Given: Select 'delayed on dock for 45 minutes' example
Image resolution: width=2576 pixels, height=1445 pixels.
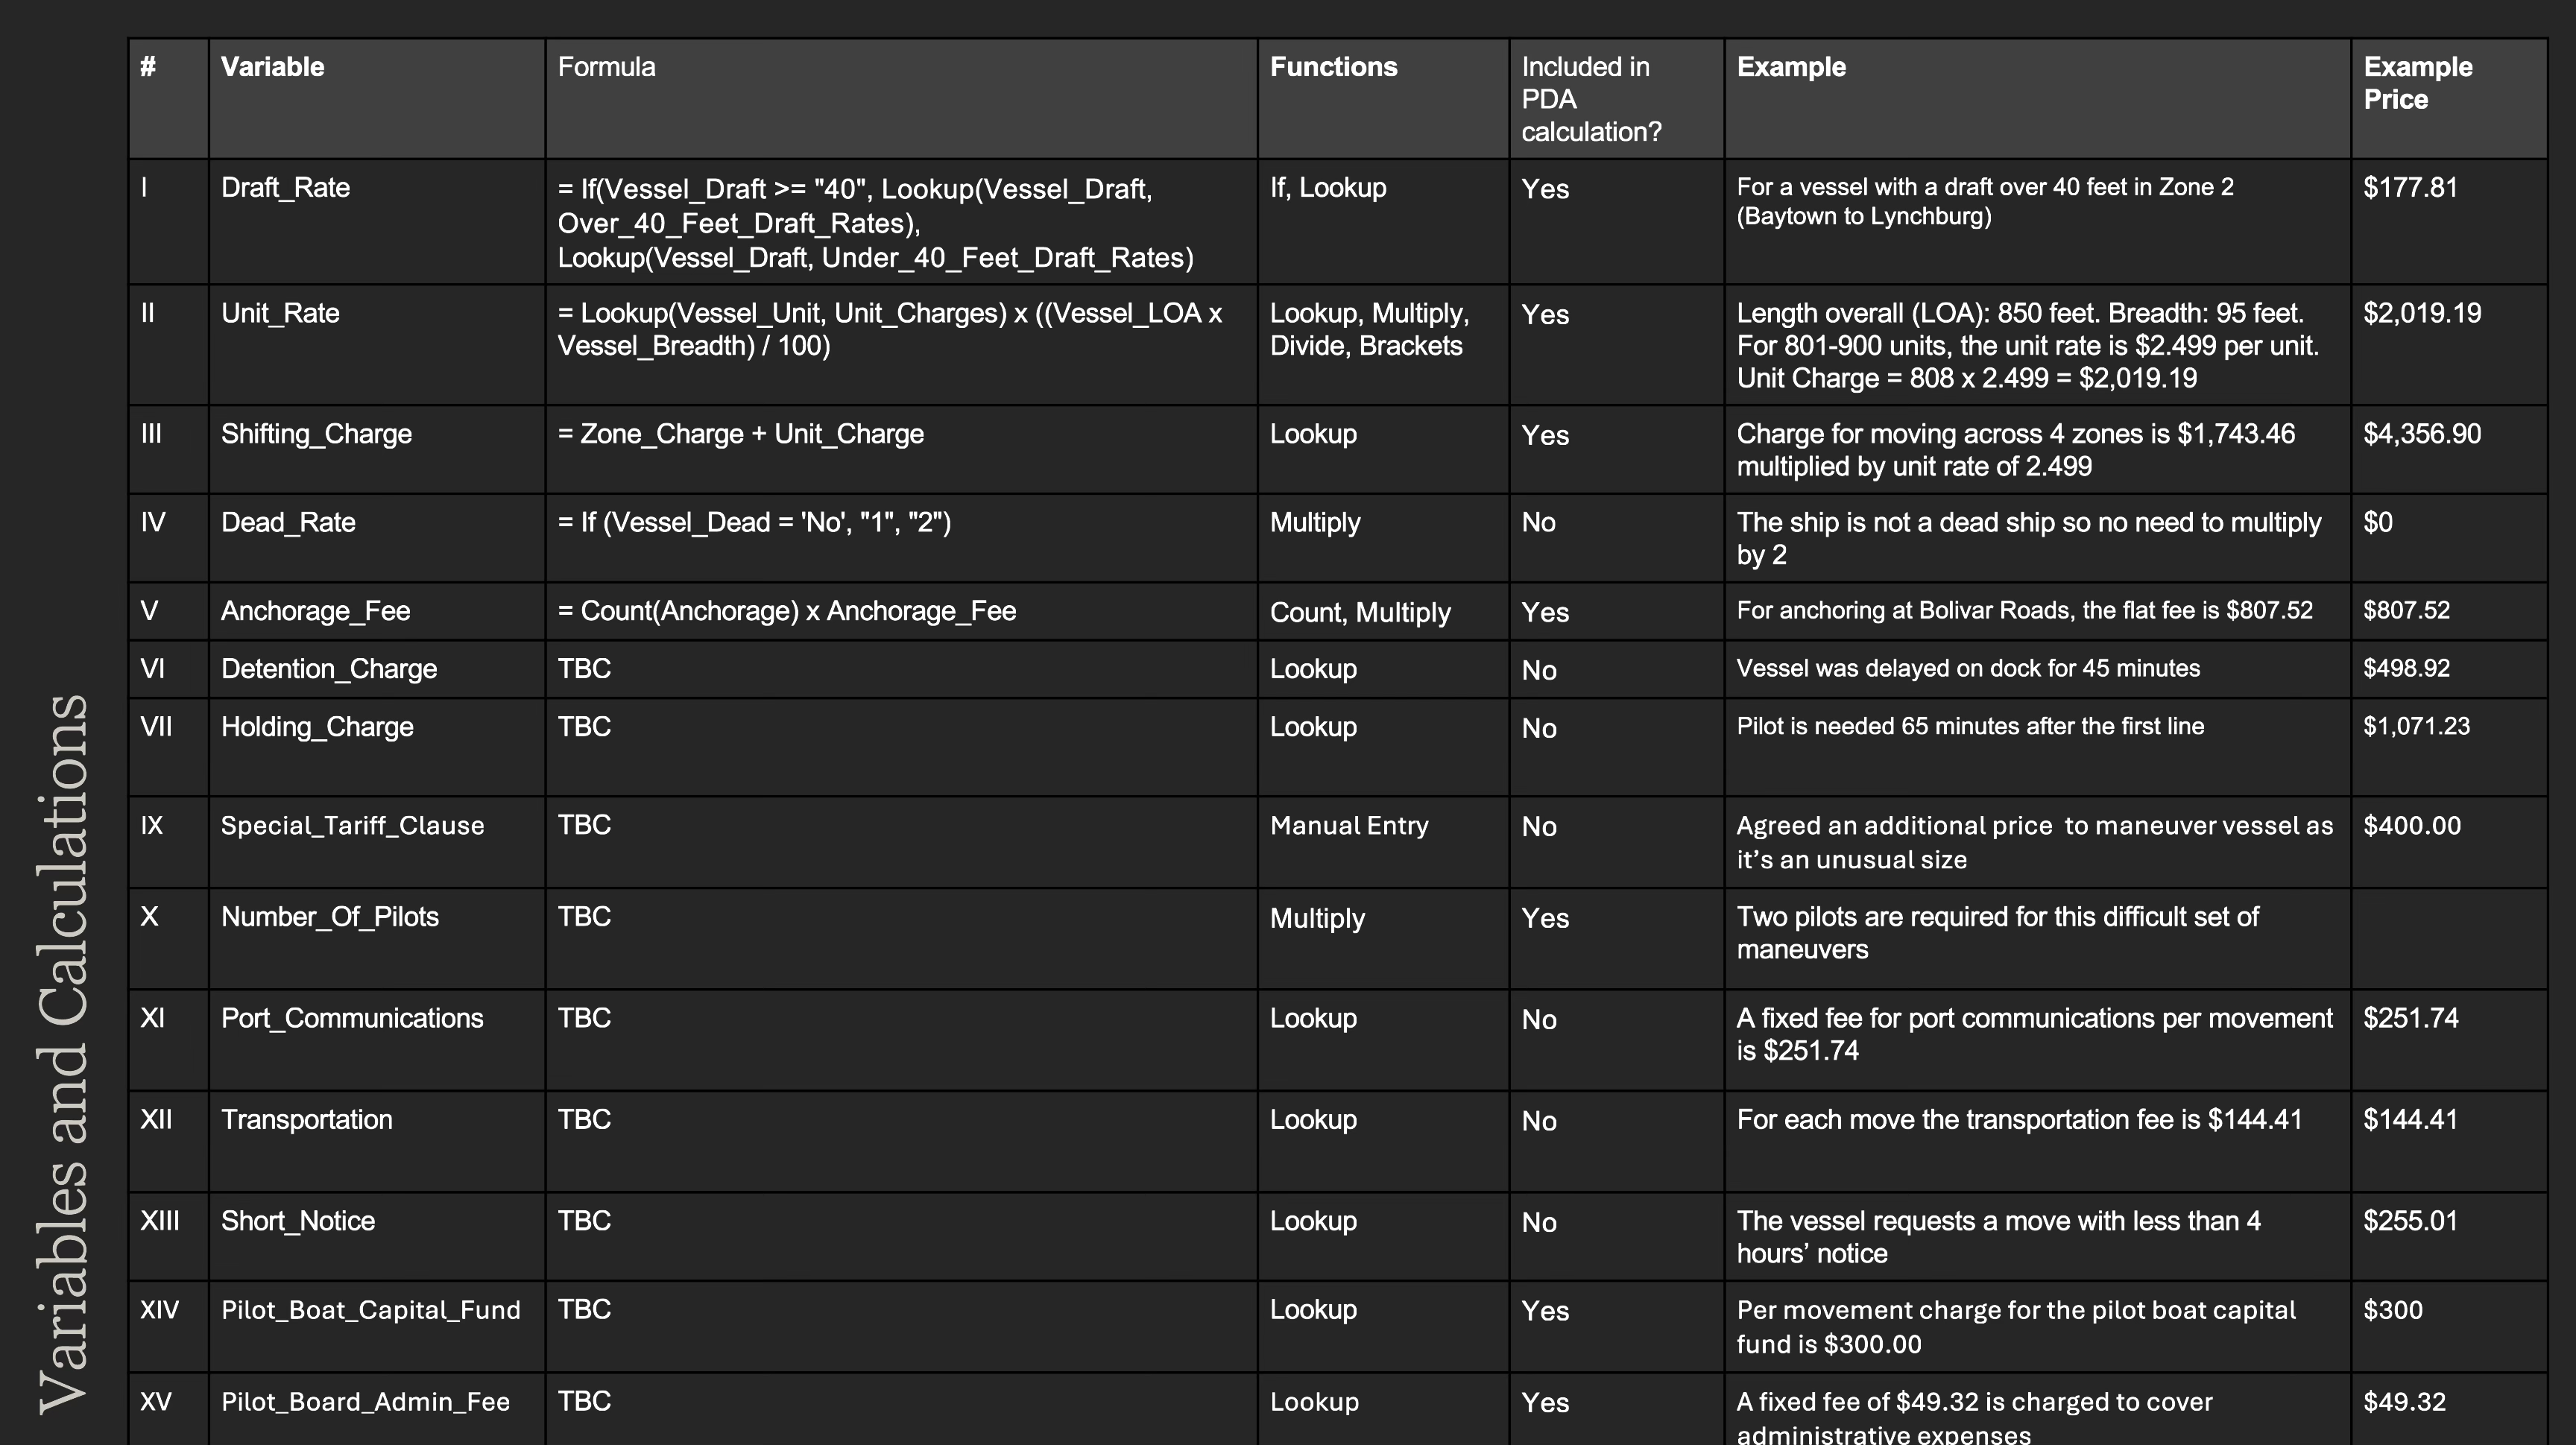Looking at the screenshot, I should coord(1968,668).
